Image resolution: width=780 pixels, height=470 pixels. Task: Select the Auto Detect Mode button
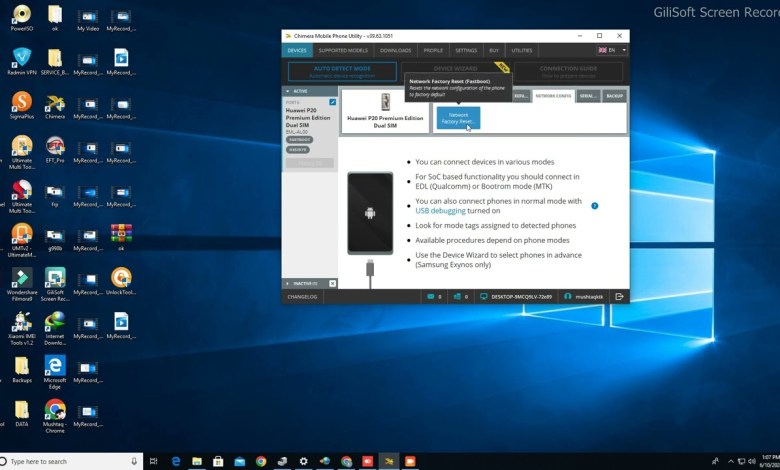[343, 72]
